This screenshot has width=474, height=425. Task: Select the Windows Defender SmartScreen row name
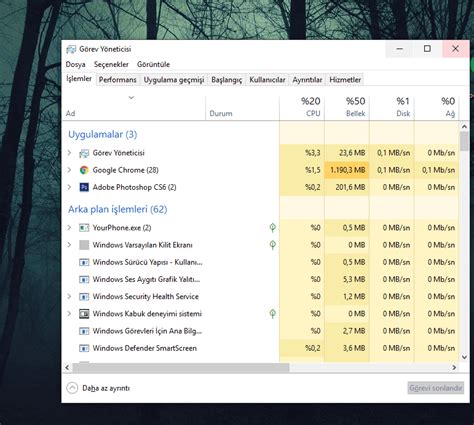tap(145, 348)
